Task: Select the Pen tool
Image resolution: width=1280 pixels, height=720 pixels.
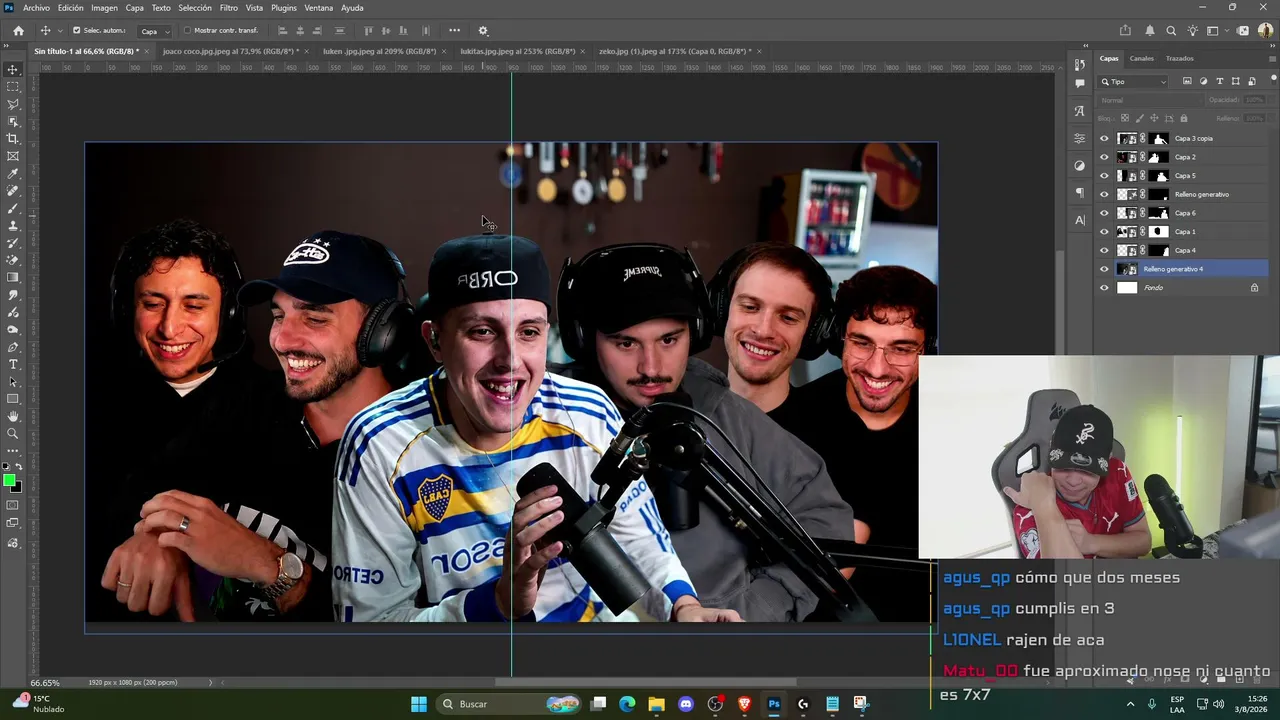Action: (13, 347)
